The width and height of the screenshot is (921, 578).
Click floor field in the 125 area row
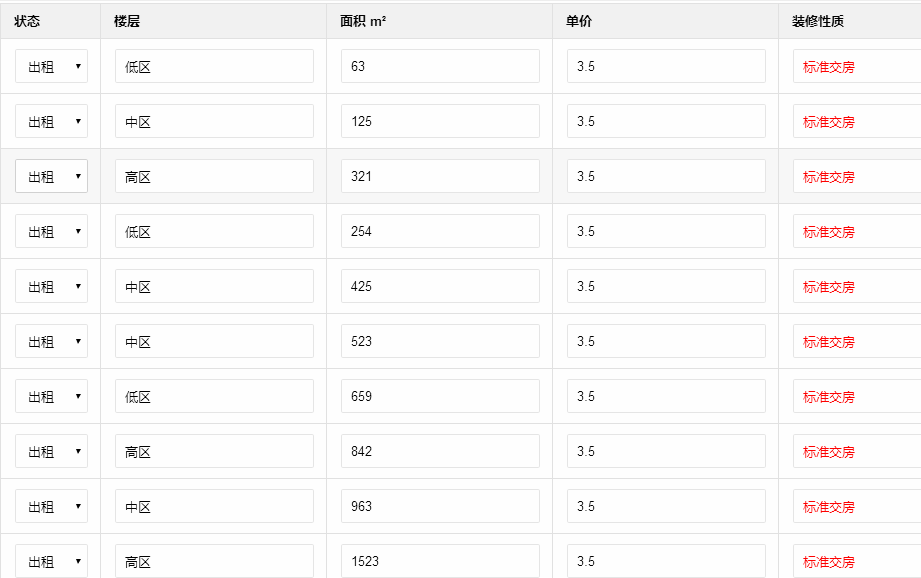tap(214, 122)
